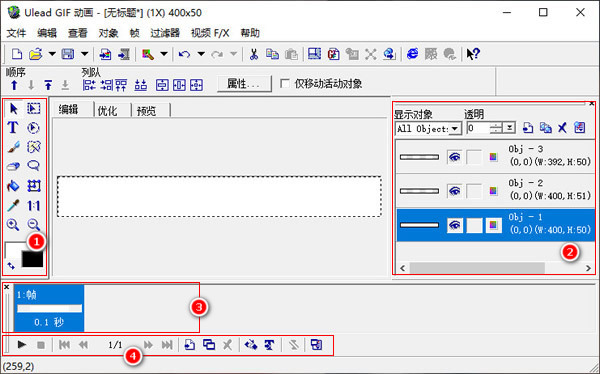
Task: Select the Ellipse selection tool
Action: pos(34,128)
